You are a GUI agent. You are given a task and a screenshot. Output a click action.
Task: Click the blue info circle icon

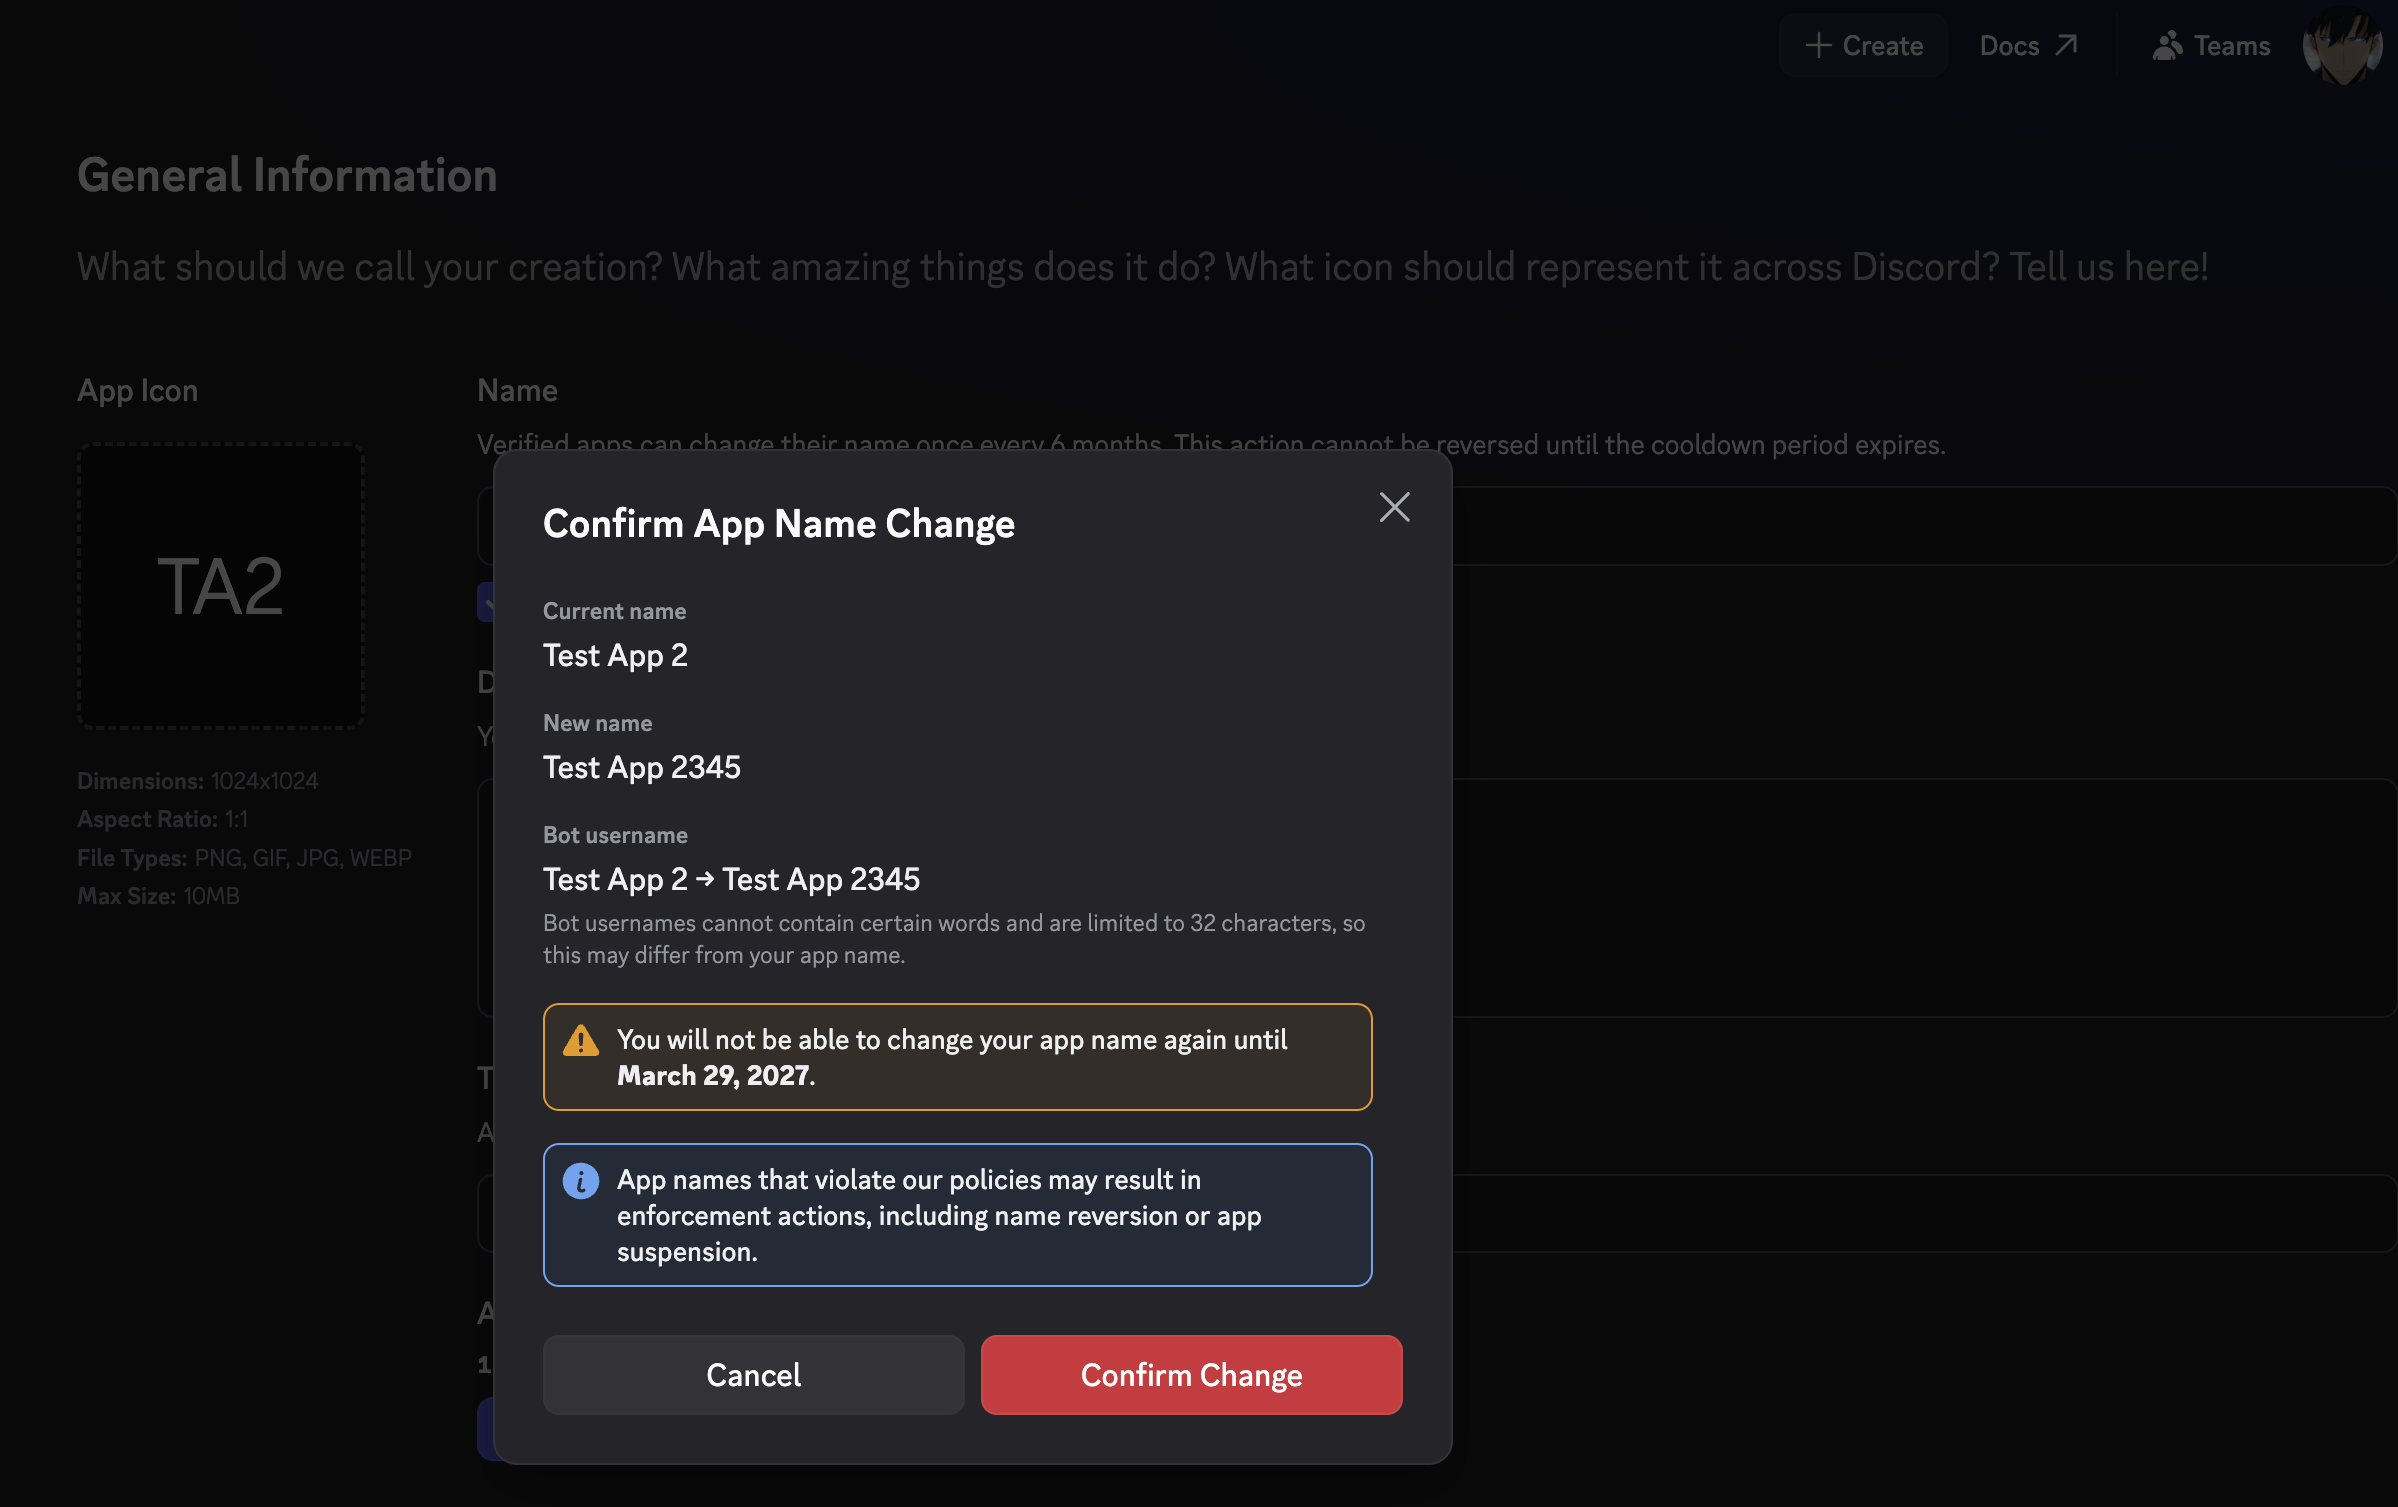point(581,1181)
